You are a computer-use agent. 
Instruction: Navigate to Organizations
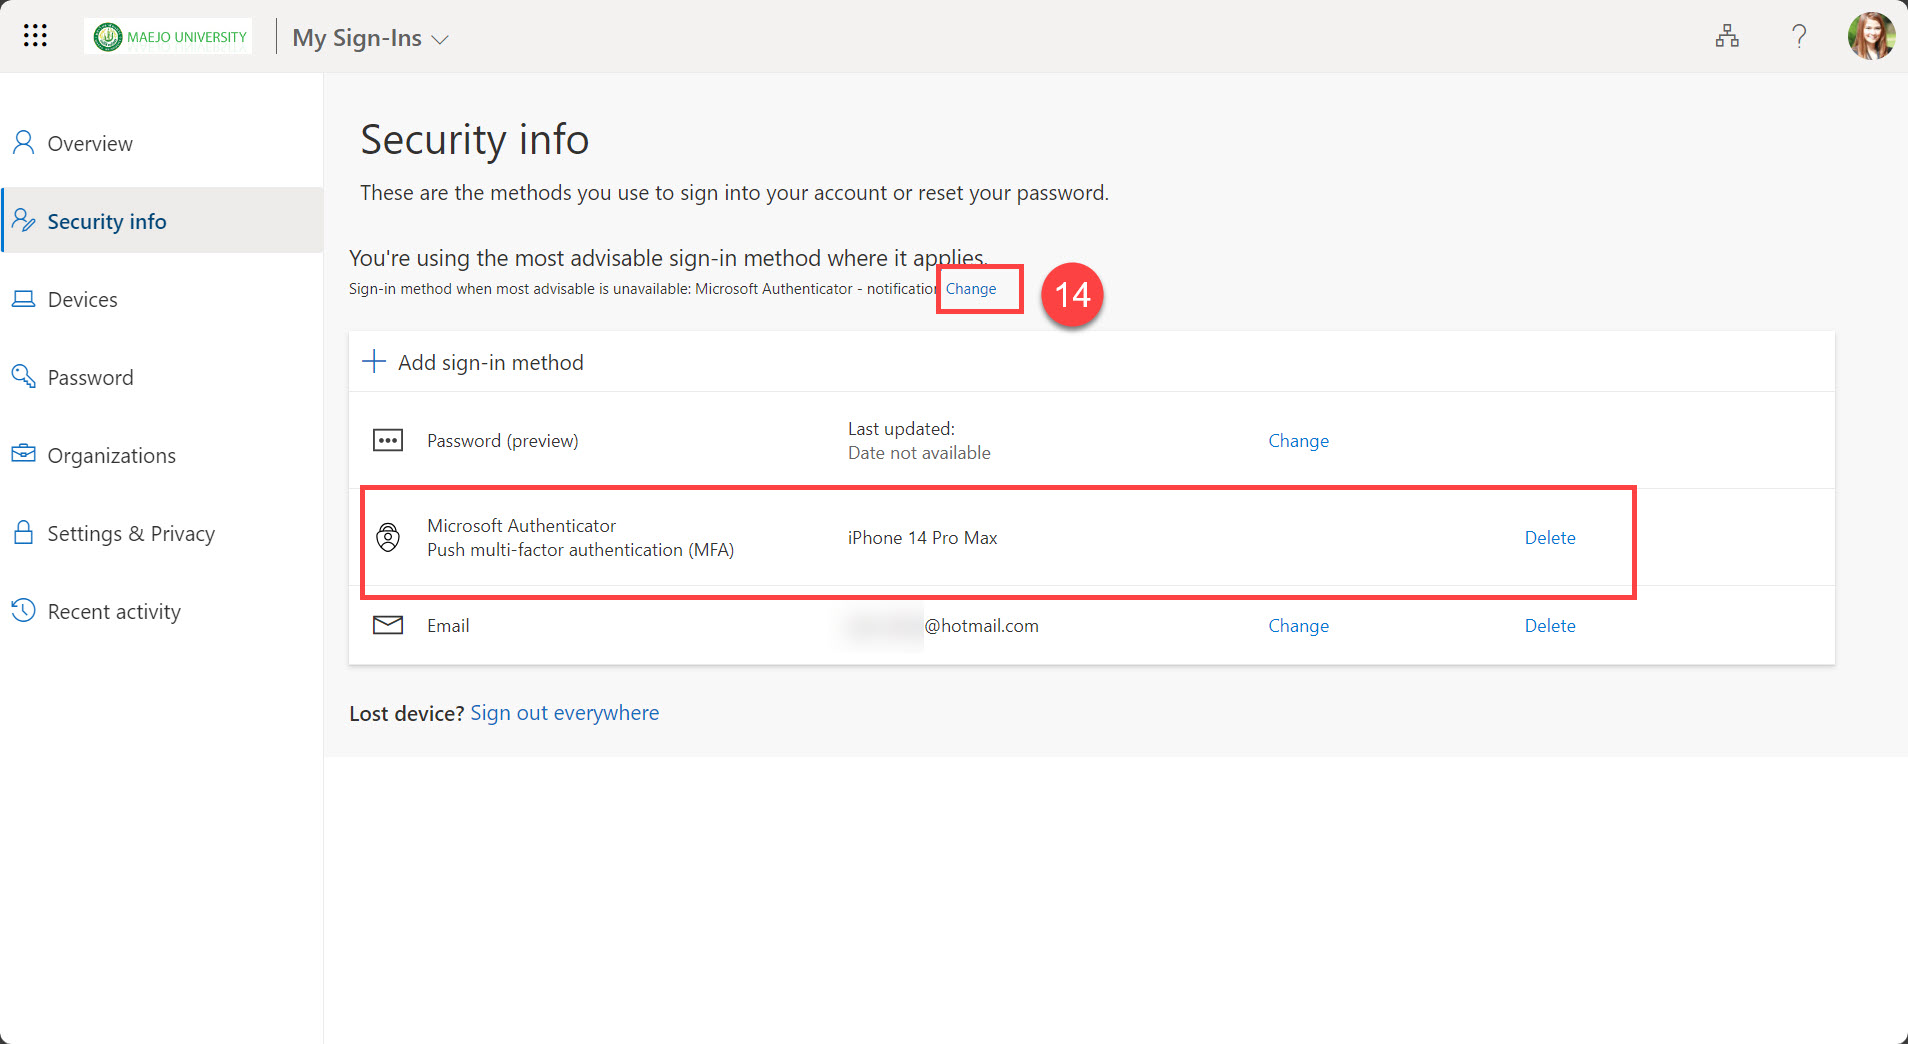(x=111, y=455)
